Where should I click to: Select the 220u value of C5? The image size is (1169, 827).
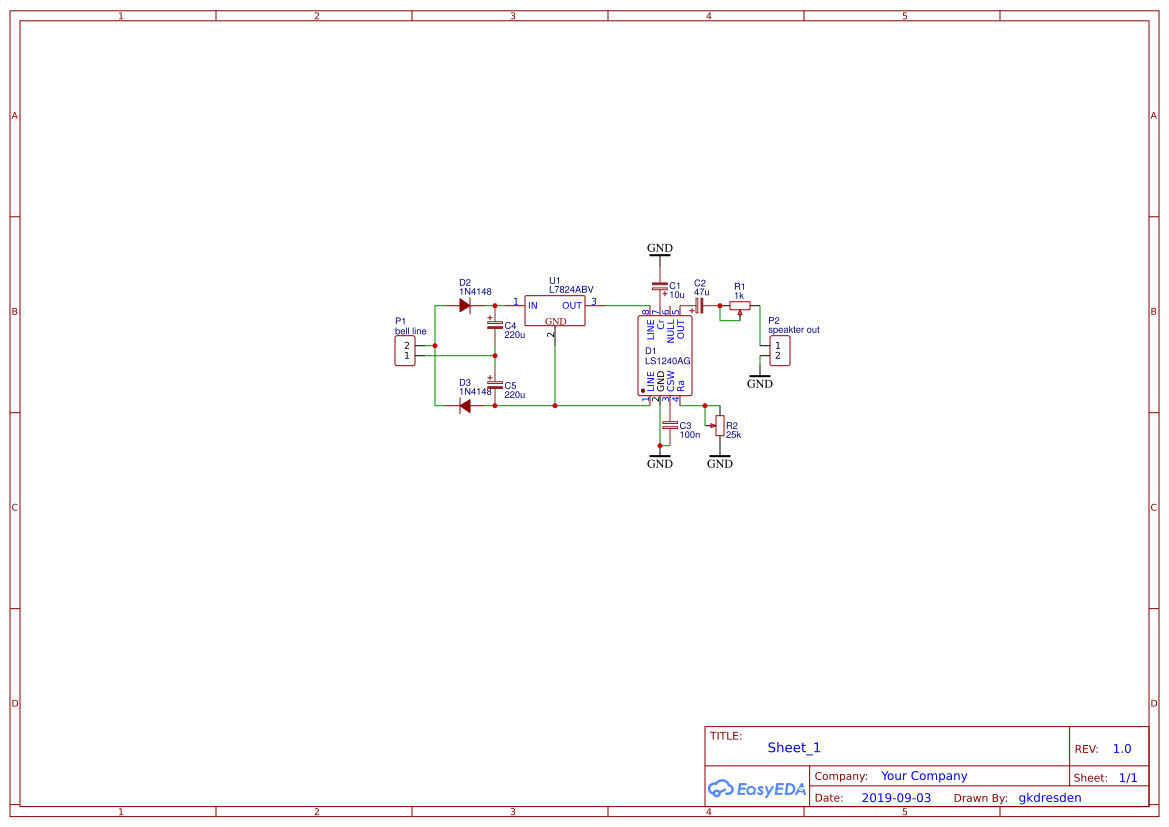(x=514, y=394)
